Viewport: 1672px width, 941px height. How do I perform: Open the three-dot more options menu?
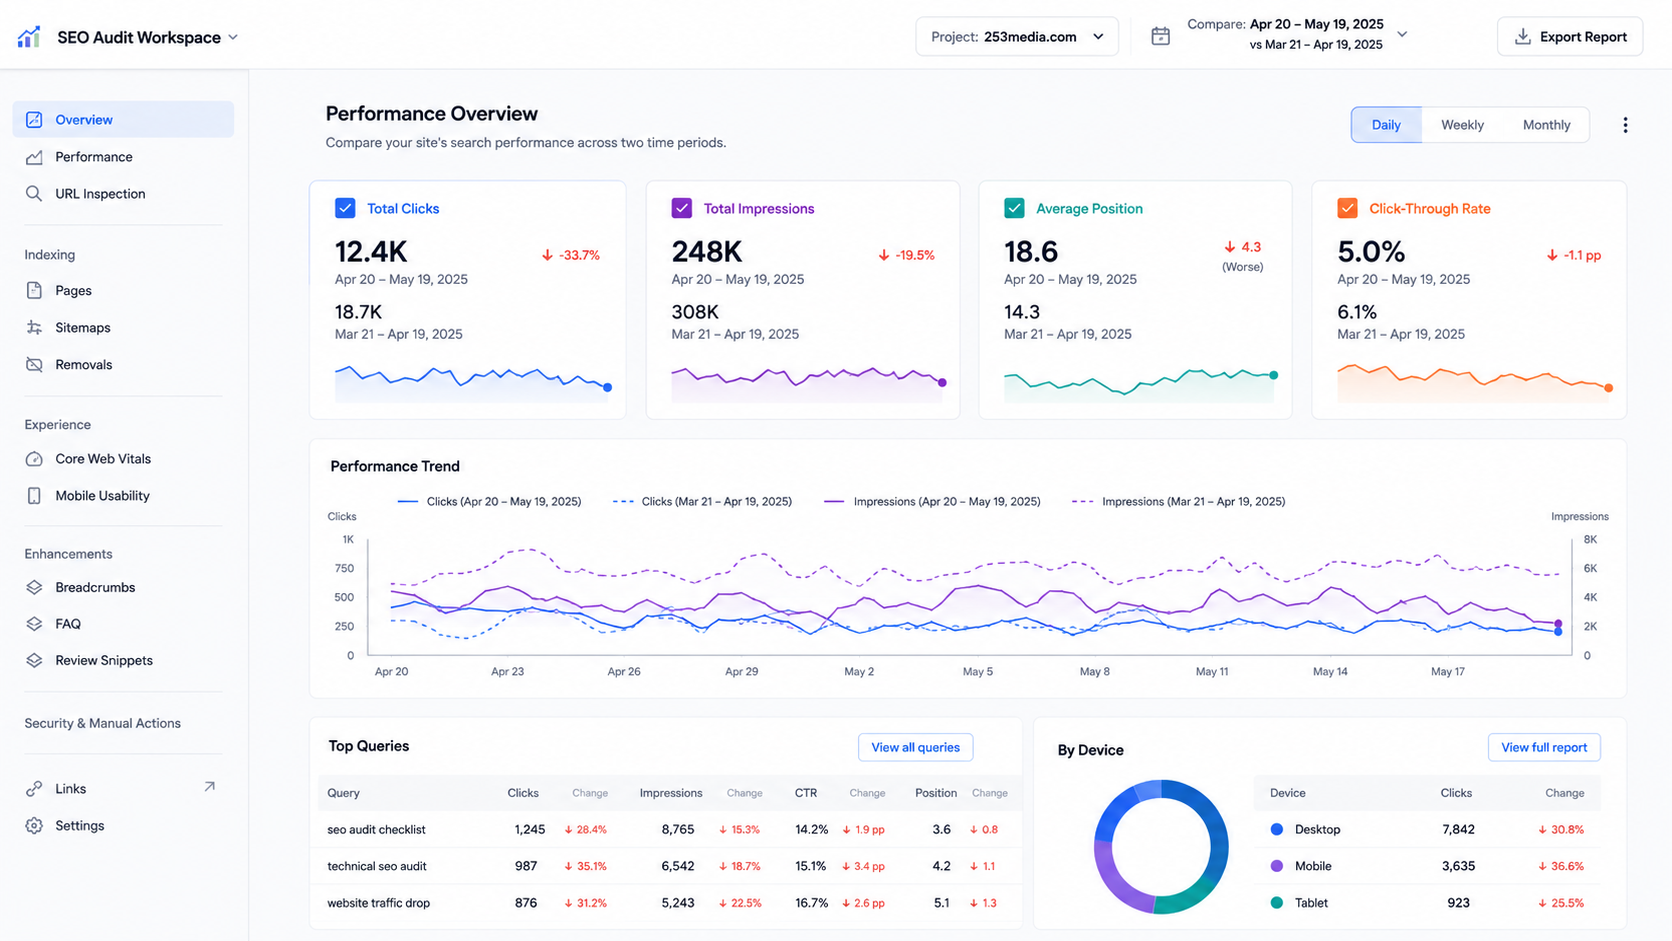click(x=1625, y=125)
